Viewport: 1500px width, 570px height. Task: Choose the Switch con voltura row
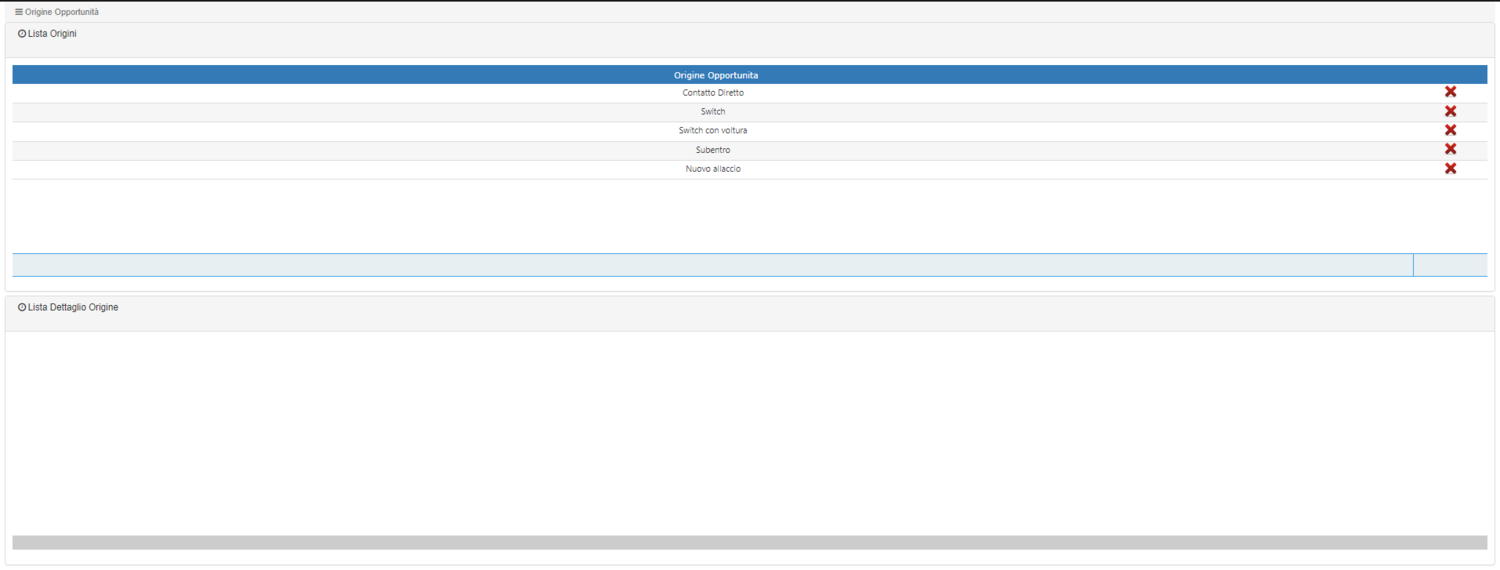(713, 131)
